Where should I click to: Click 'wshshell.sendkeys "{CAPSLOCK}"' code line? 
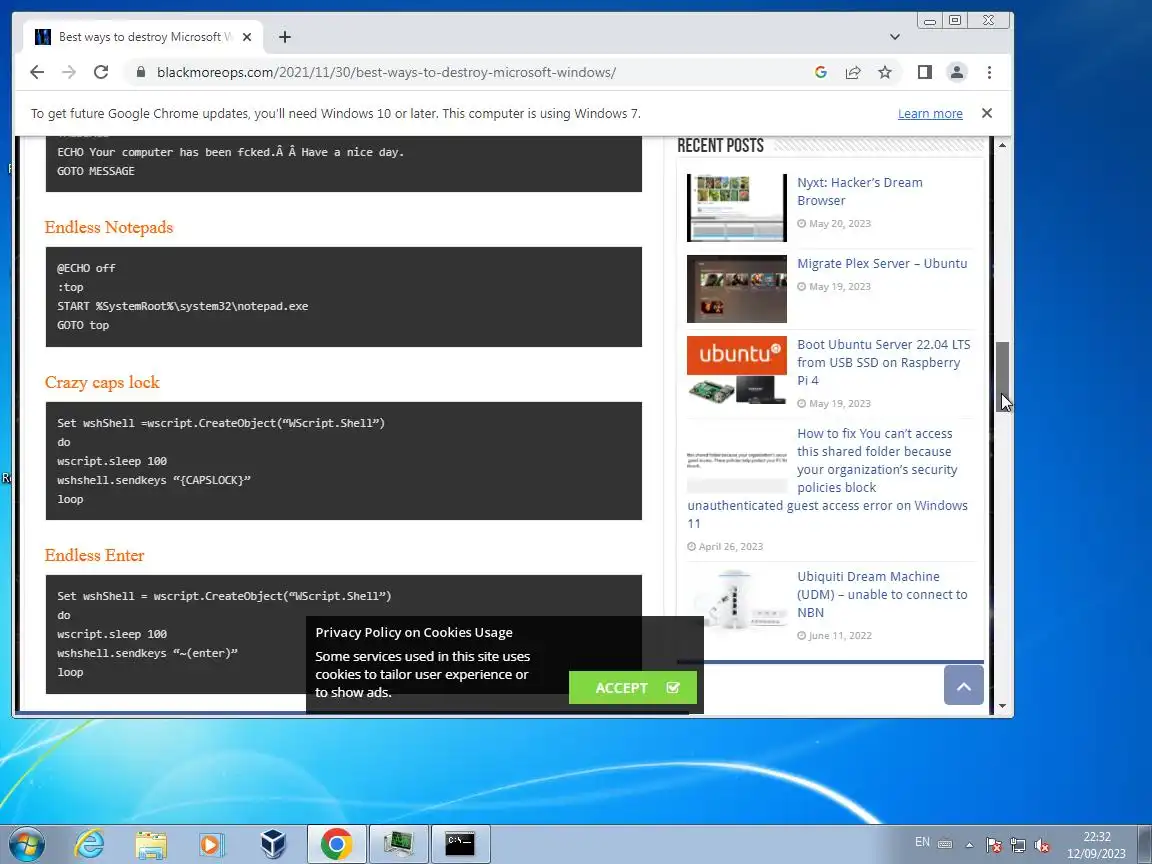154,480
